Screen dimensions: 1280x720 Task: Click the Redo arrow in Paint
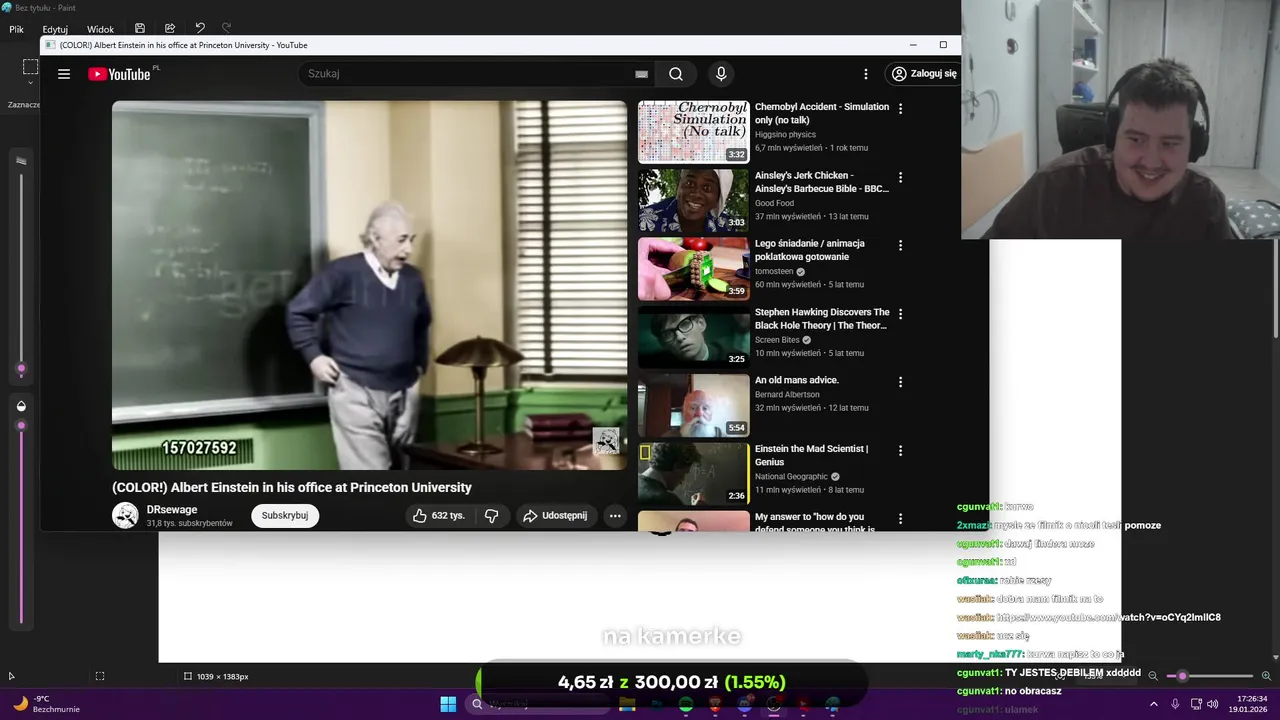[226, 29]
